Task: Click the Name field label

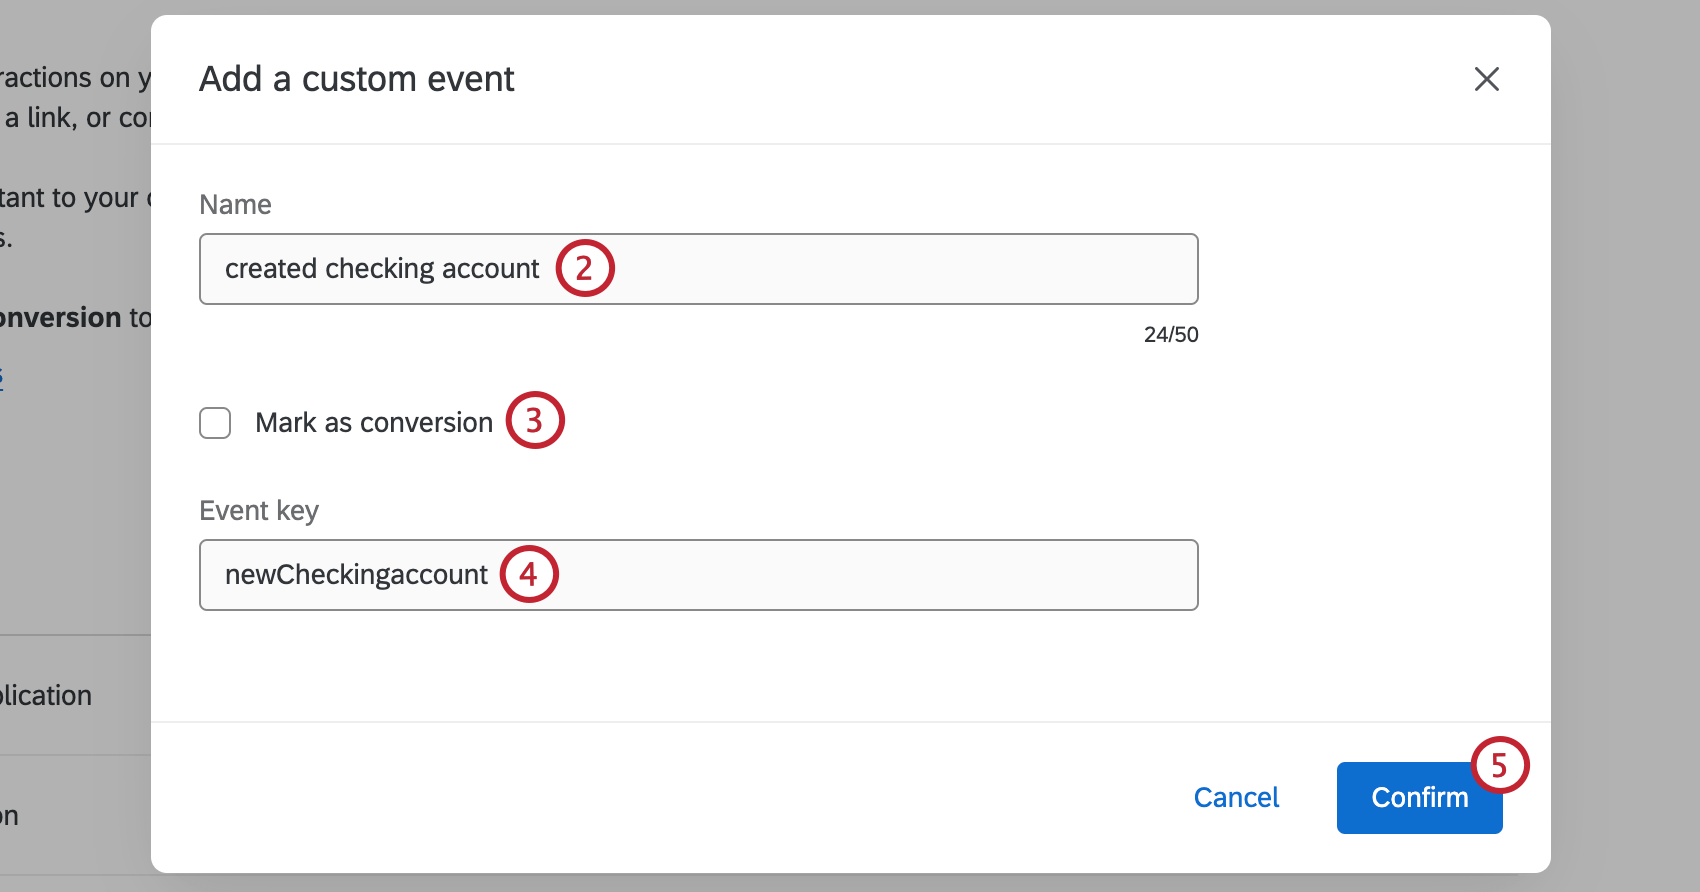Action: 236,205
